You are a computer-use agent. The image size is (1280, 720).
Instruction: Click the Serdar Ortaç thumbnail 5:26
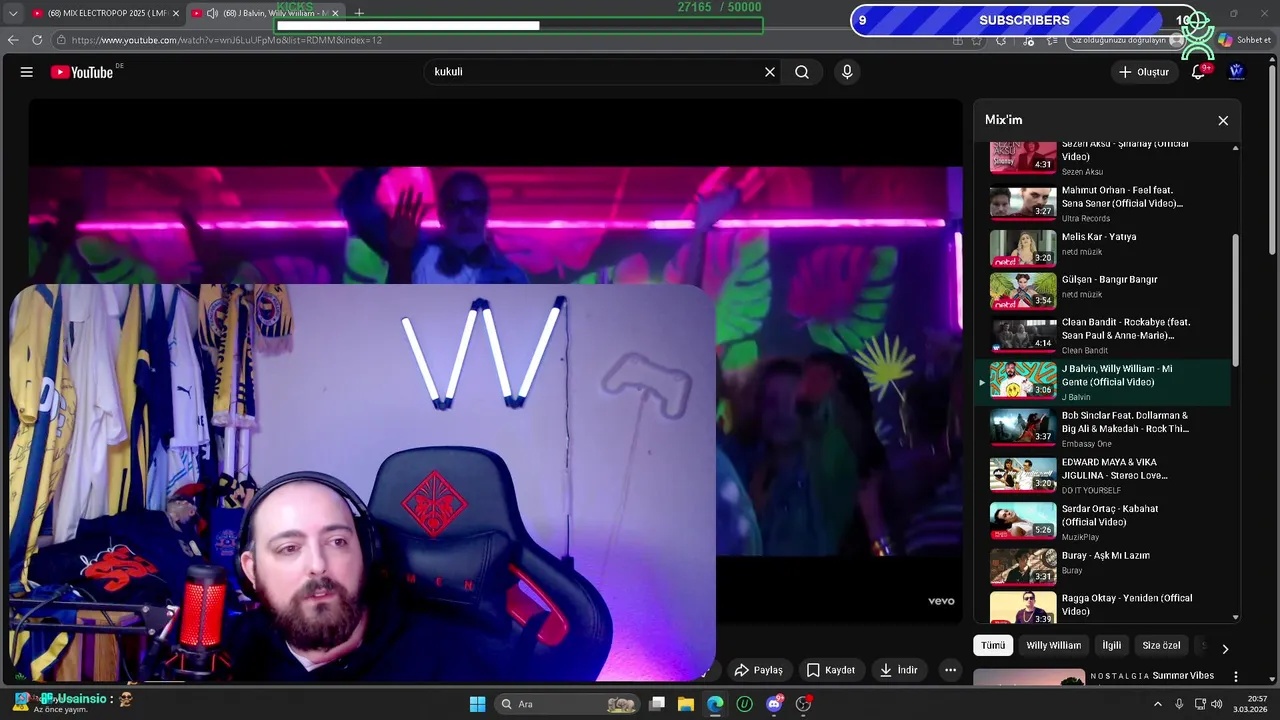click(1023, 521)
